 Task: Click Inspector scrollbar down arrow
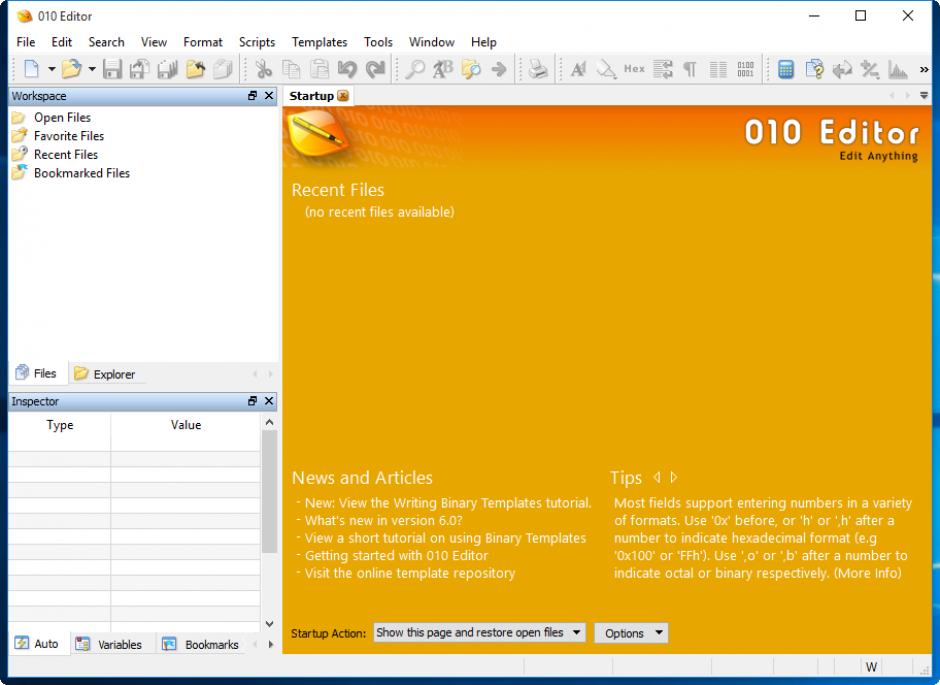270,624
